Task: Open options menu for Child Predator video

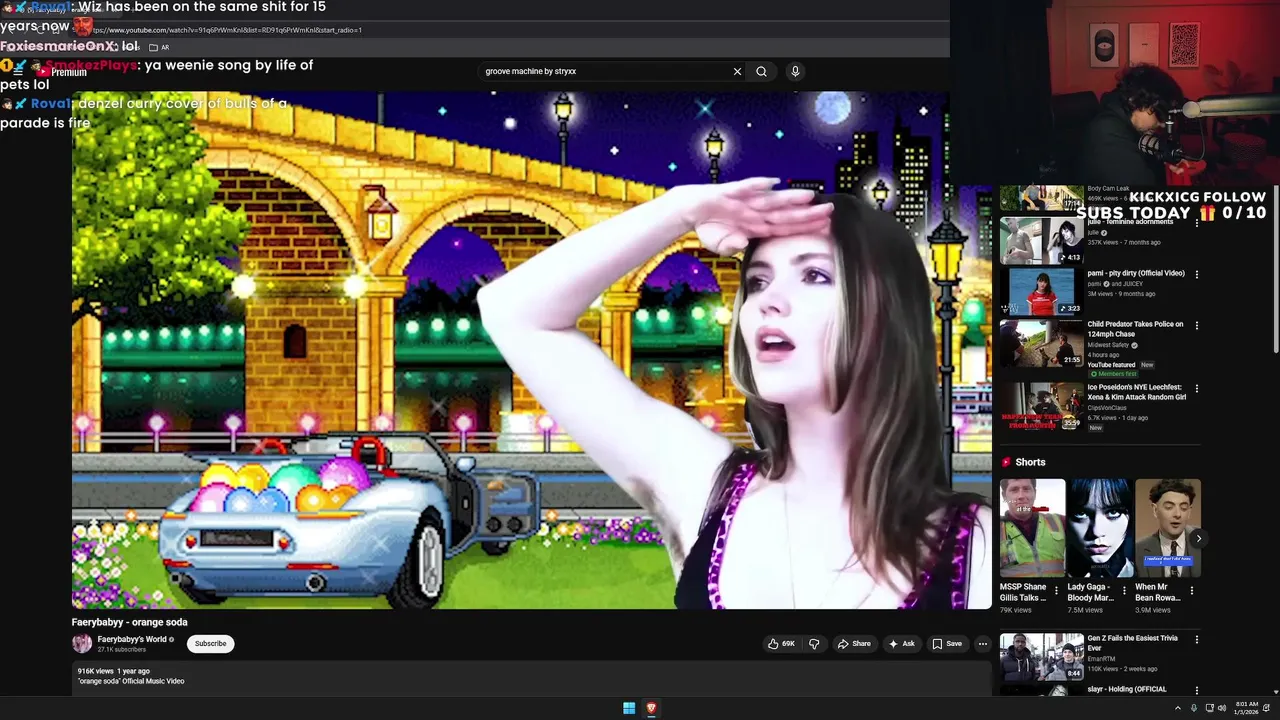Action: (x=1196, y=326)
